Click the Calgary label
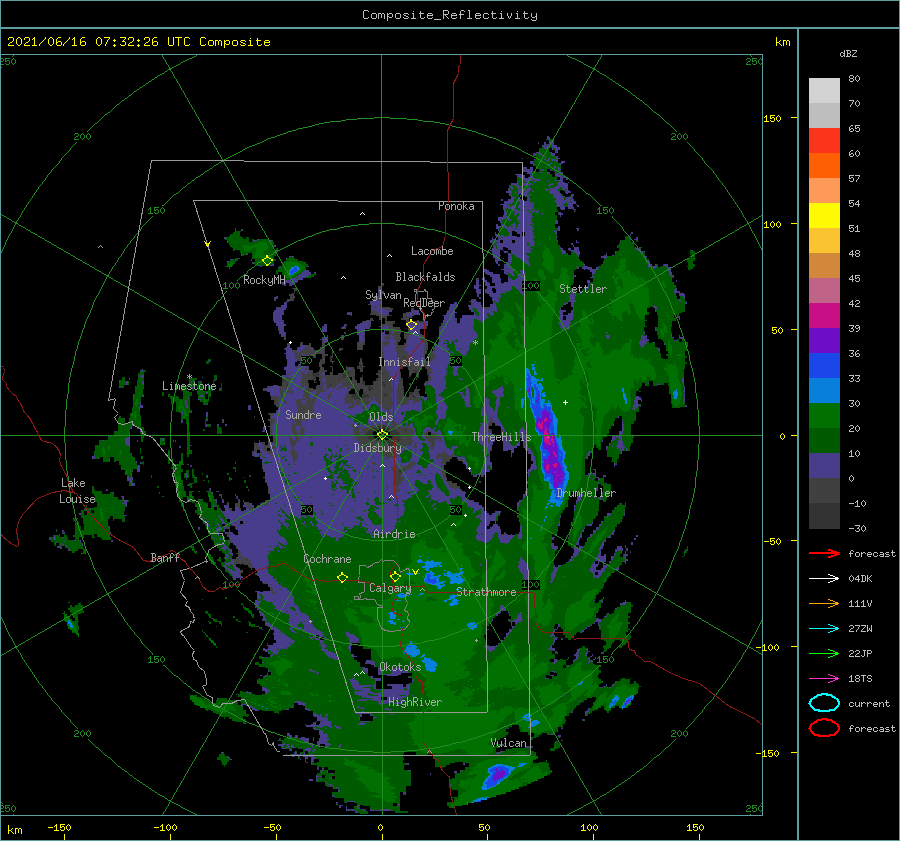 click(x=390, y=588)
